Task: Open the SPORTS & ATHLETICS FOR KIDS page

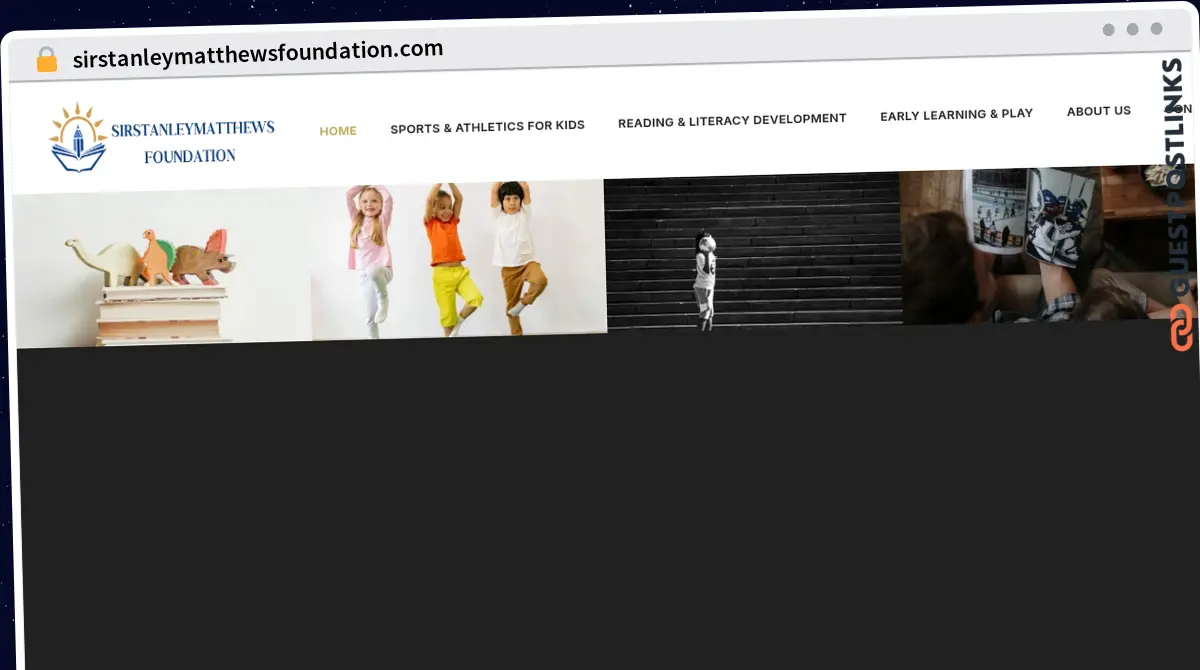Action: pyautogui.click(x=488, y=126)
